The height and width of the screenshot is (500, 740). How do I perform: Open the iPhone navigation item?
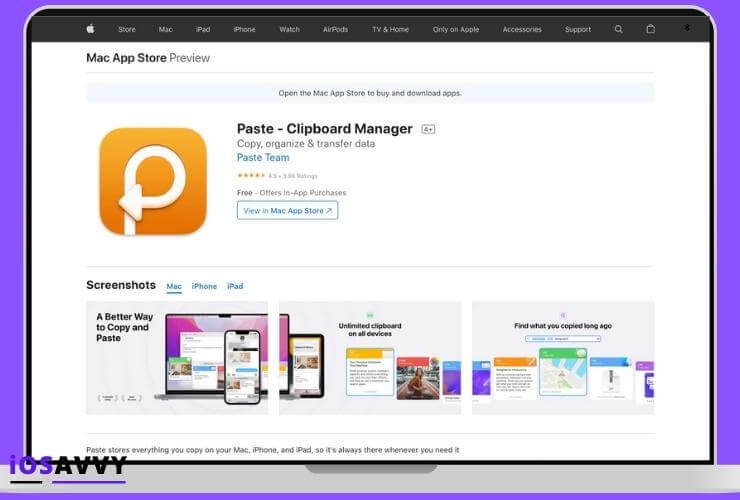coord(244,29)
